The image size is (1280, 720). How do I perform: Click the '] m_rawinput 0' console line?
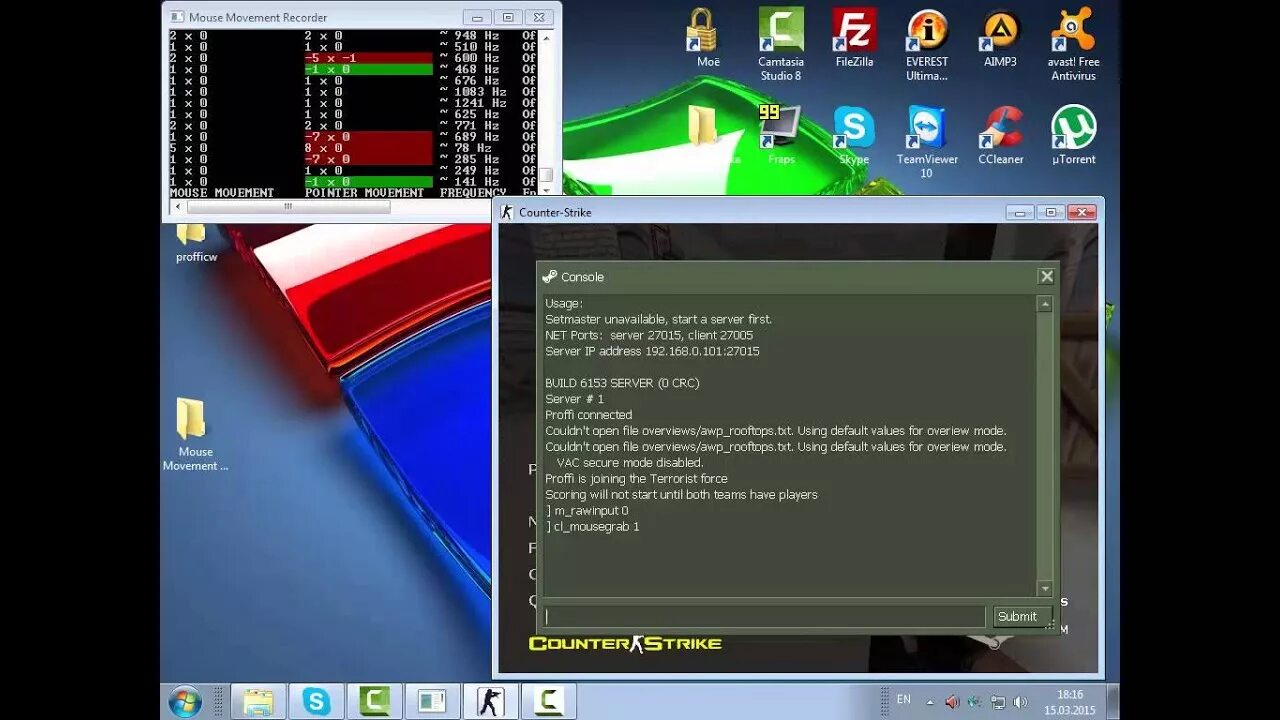[x=586, y=510]
